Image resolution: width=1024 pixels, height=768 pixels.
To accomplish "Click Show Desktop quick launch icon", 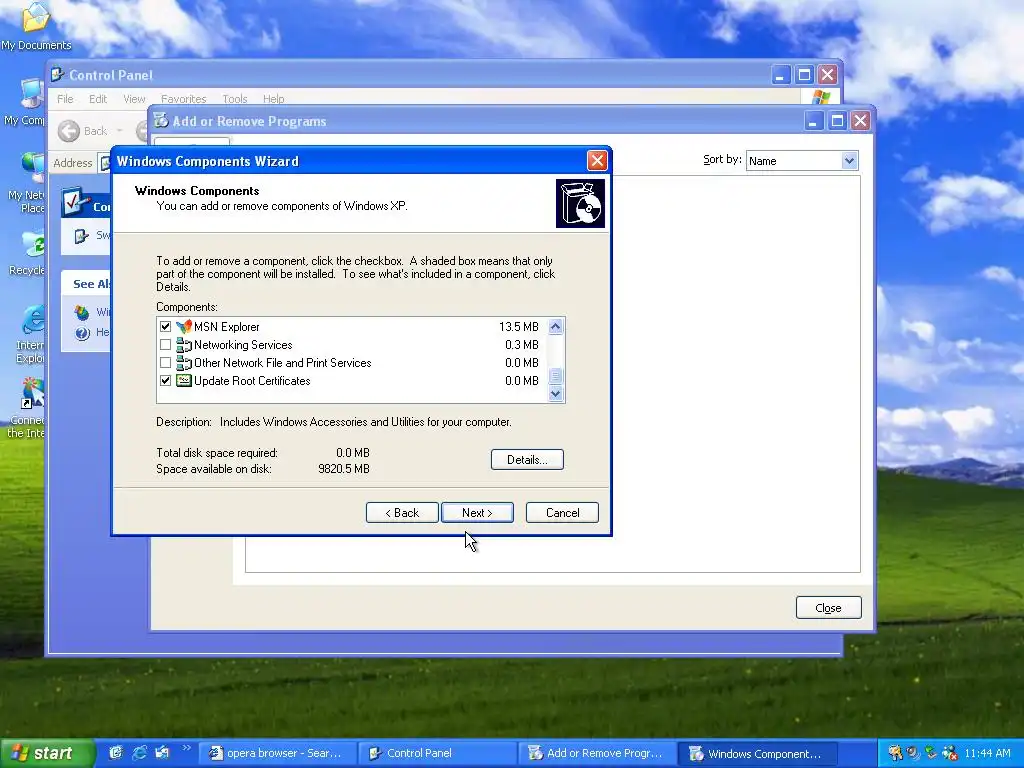I will point(116,753).
